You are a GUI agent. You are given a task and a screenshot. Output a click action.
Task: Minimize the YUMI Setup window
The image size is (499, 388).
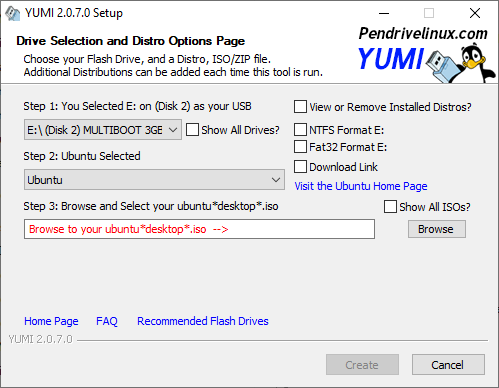(384, 13)
